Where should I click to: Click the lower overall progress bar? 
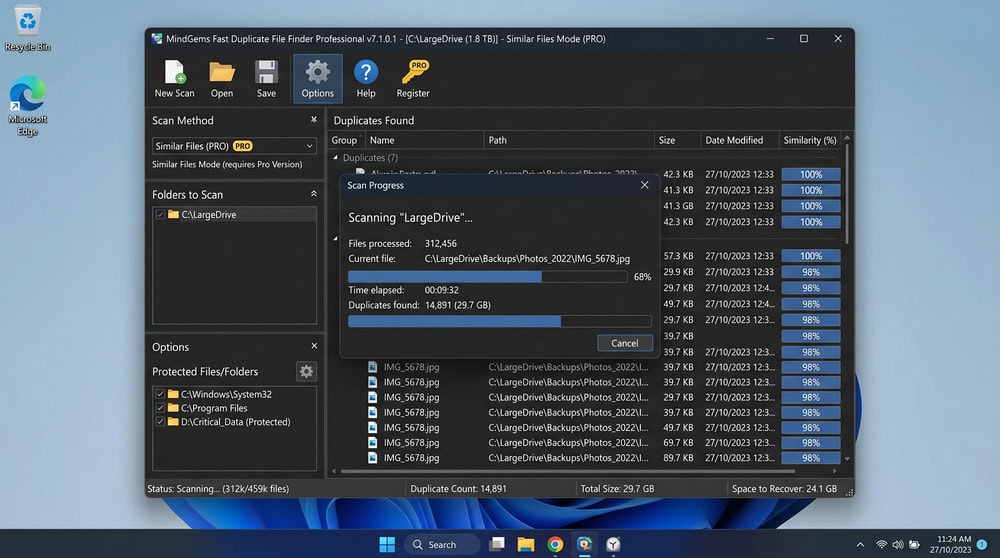tap(499, 321)
